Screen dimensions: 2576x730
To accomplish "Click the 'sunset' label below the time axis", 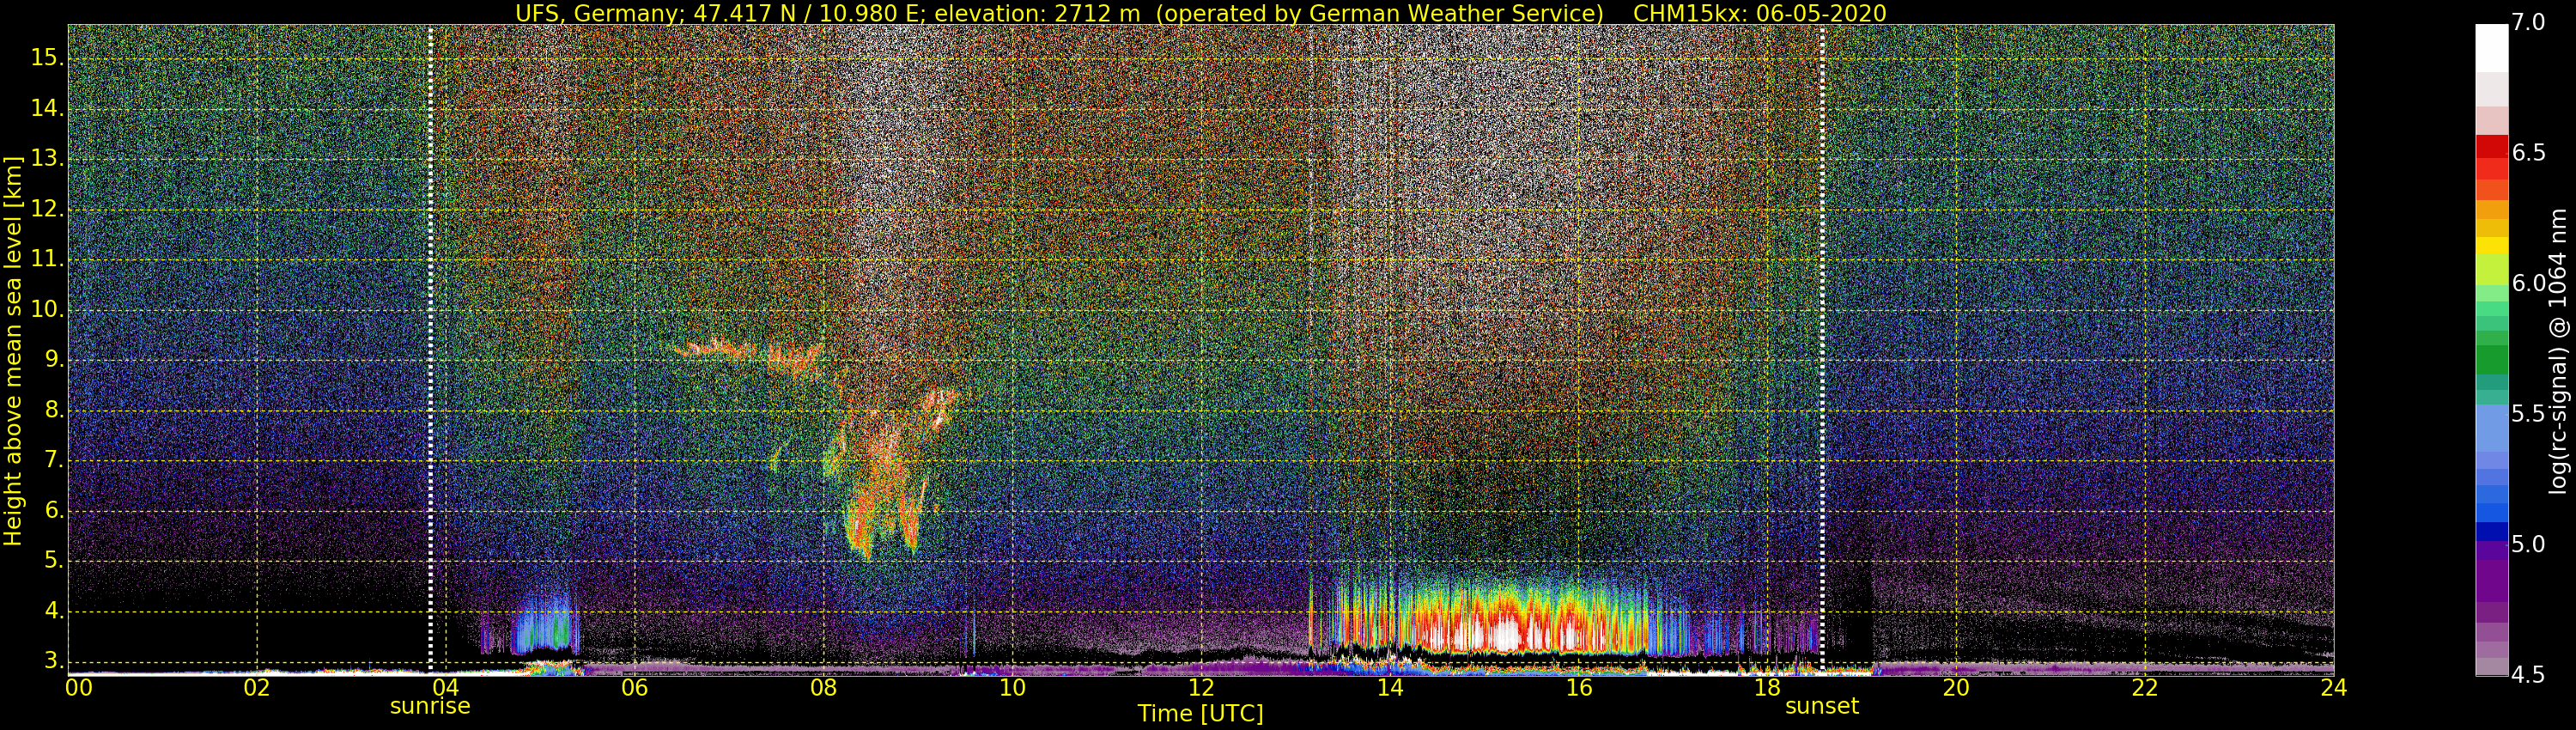I will (x=1822, y=706).
